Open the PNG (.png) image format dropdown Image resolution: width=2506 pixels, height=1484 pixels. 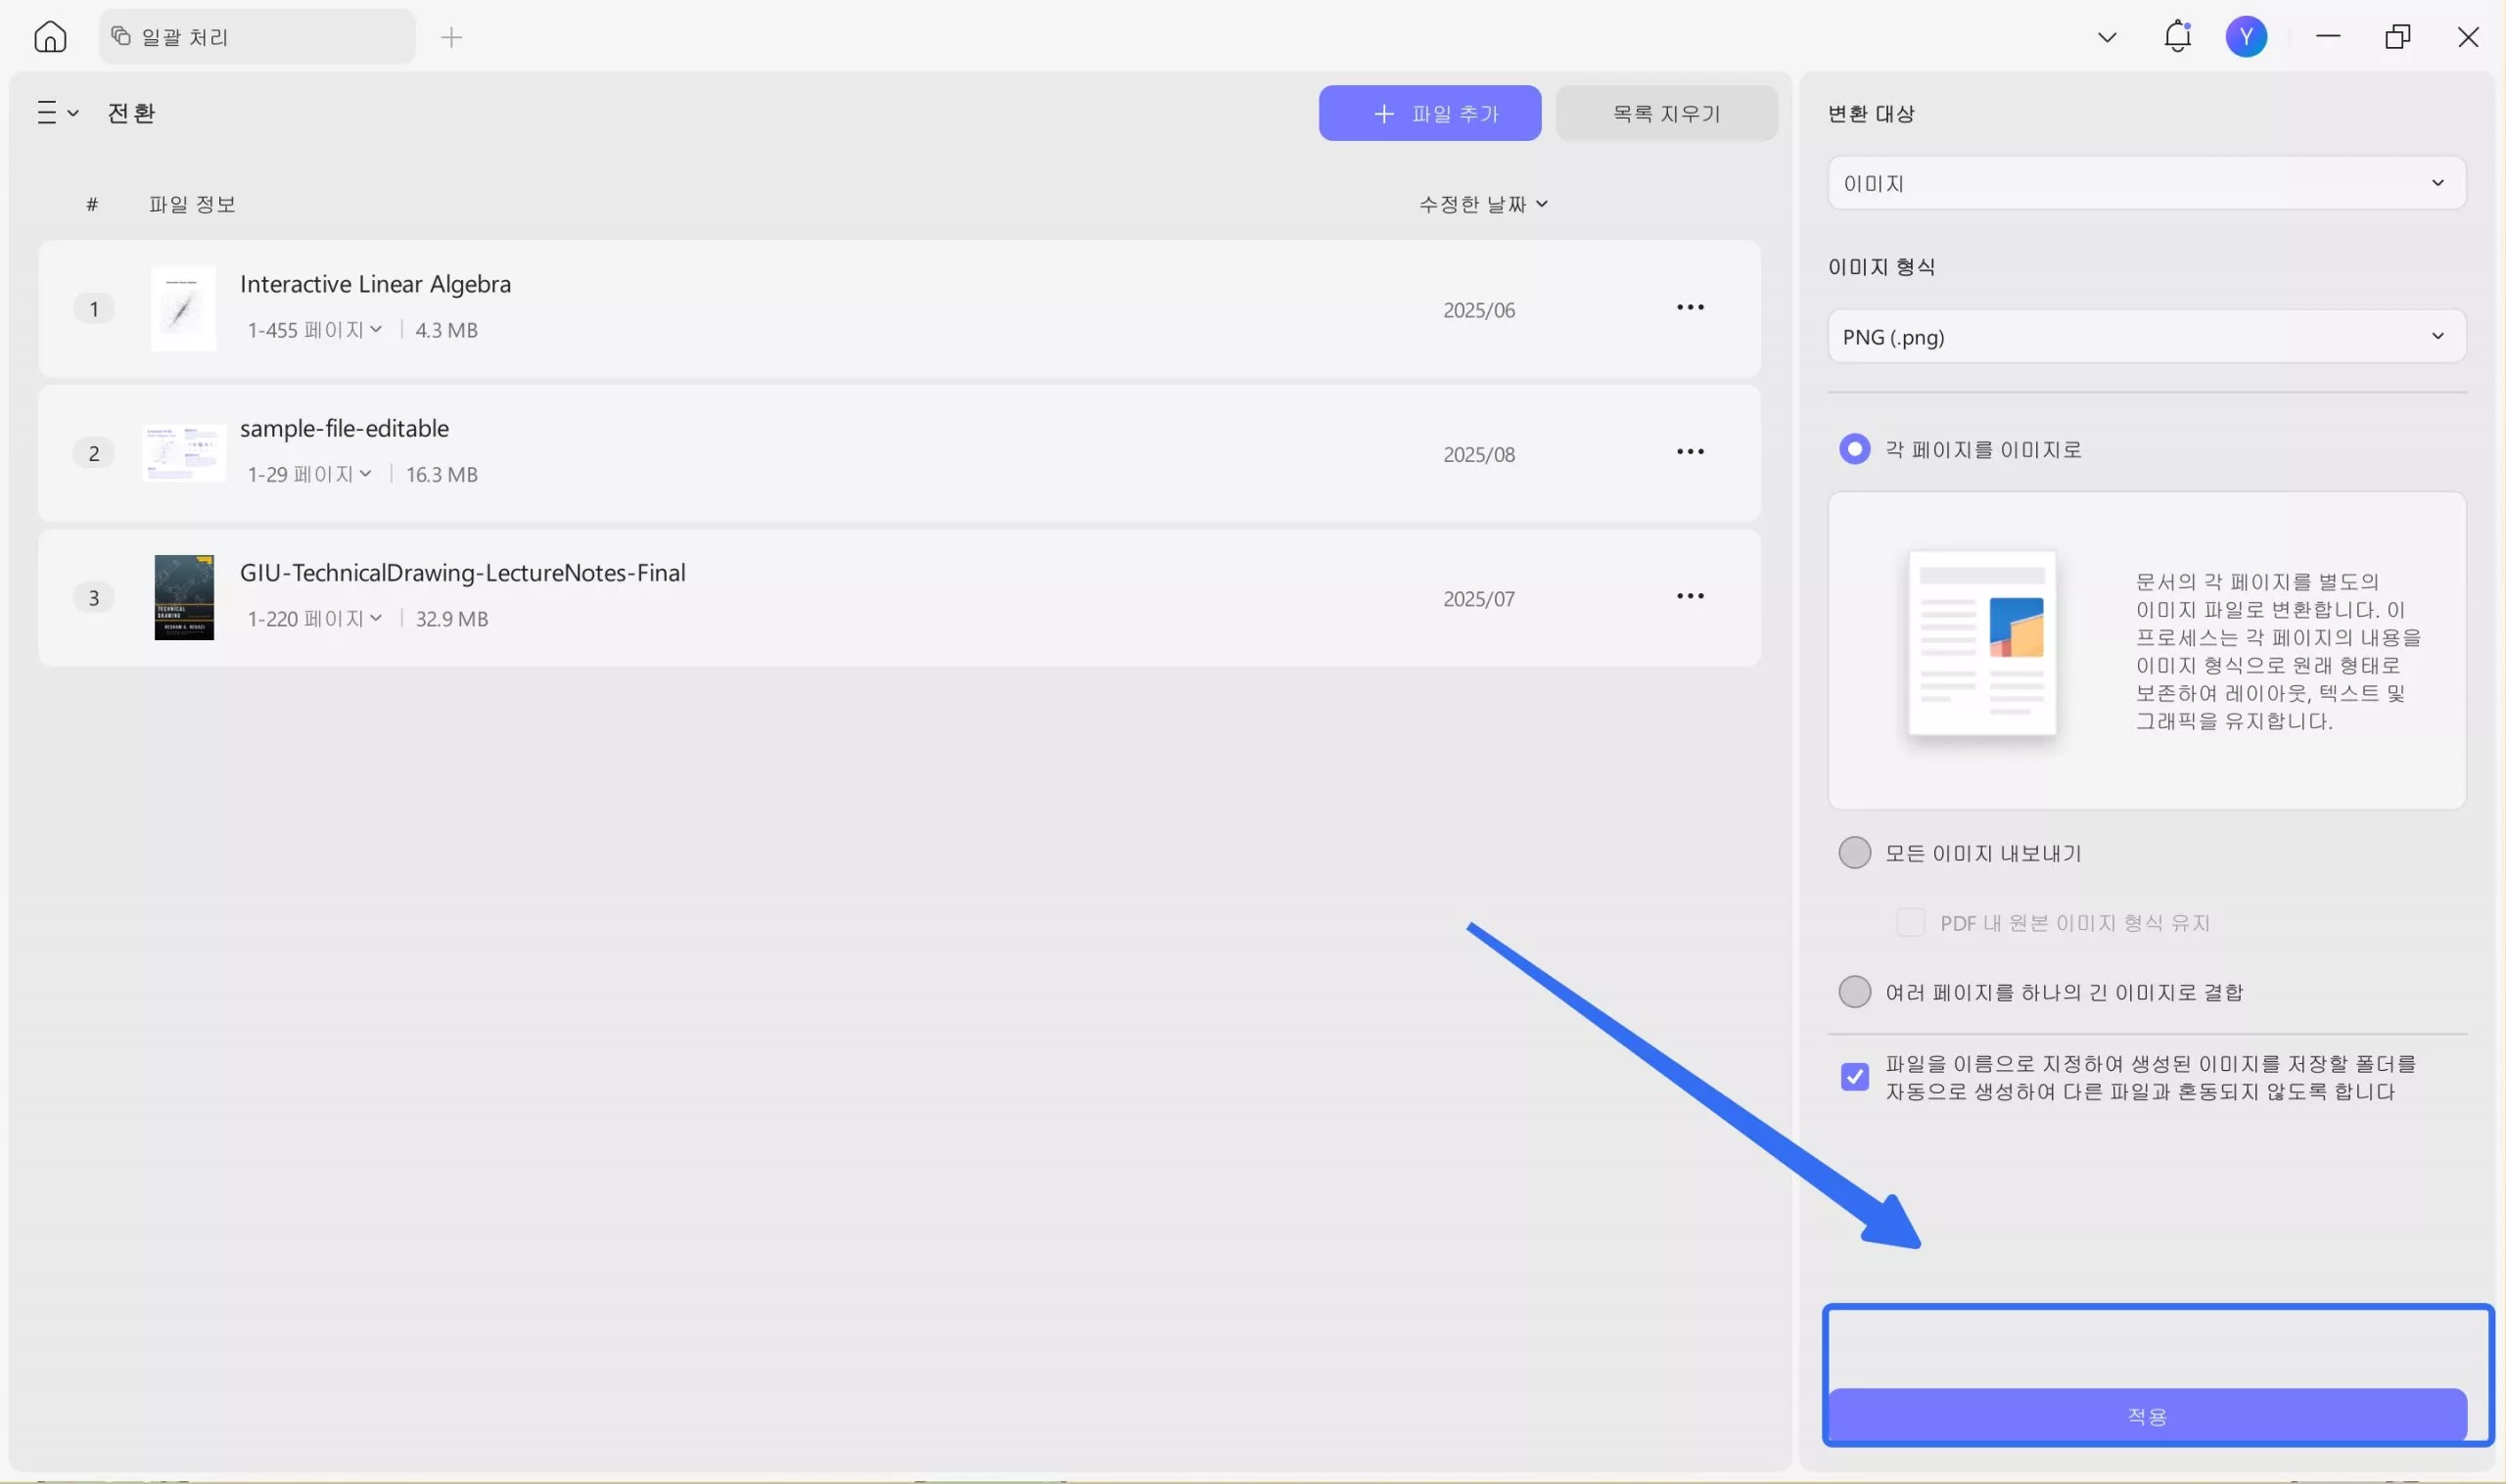(x=2145, y=337)
